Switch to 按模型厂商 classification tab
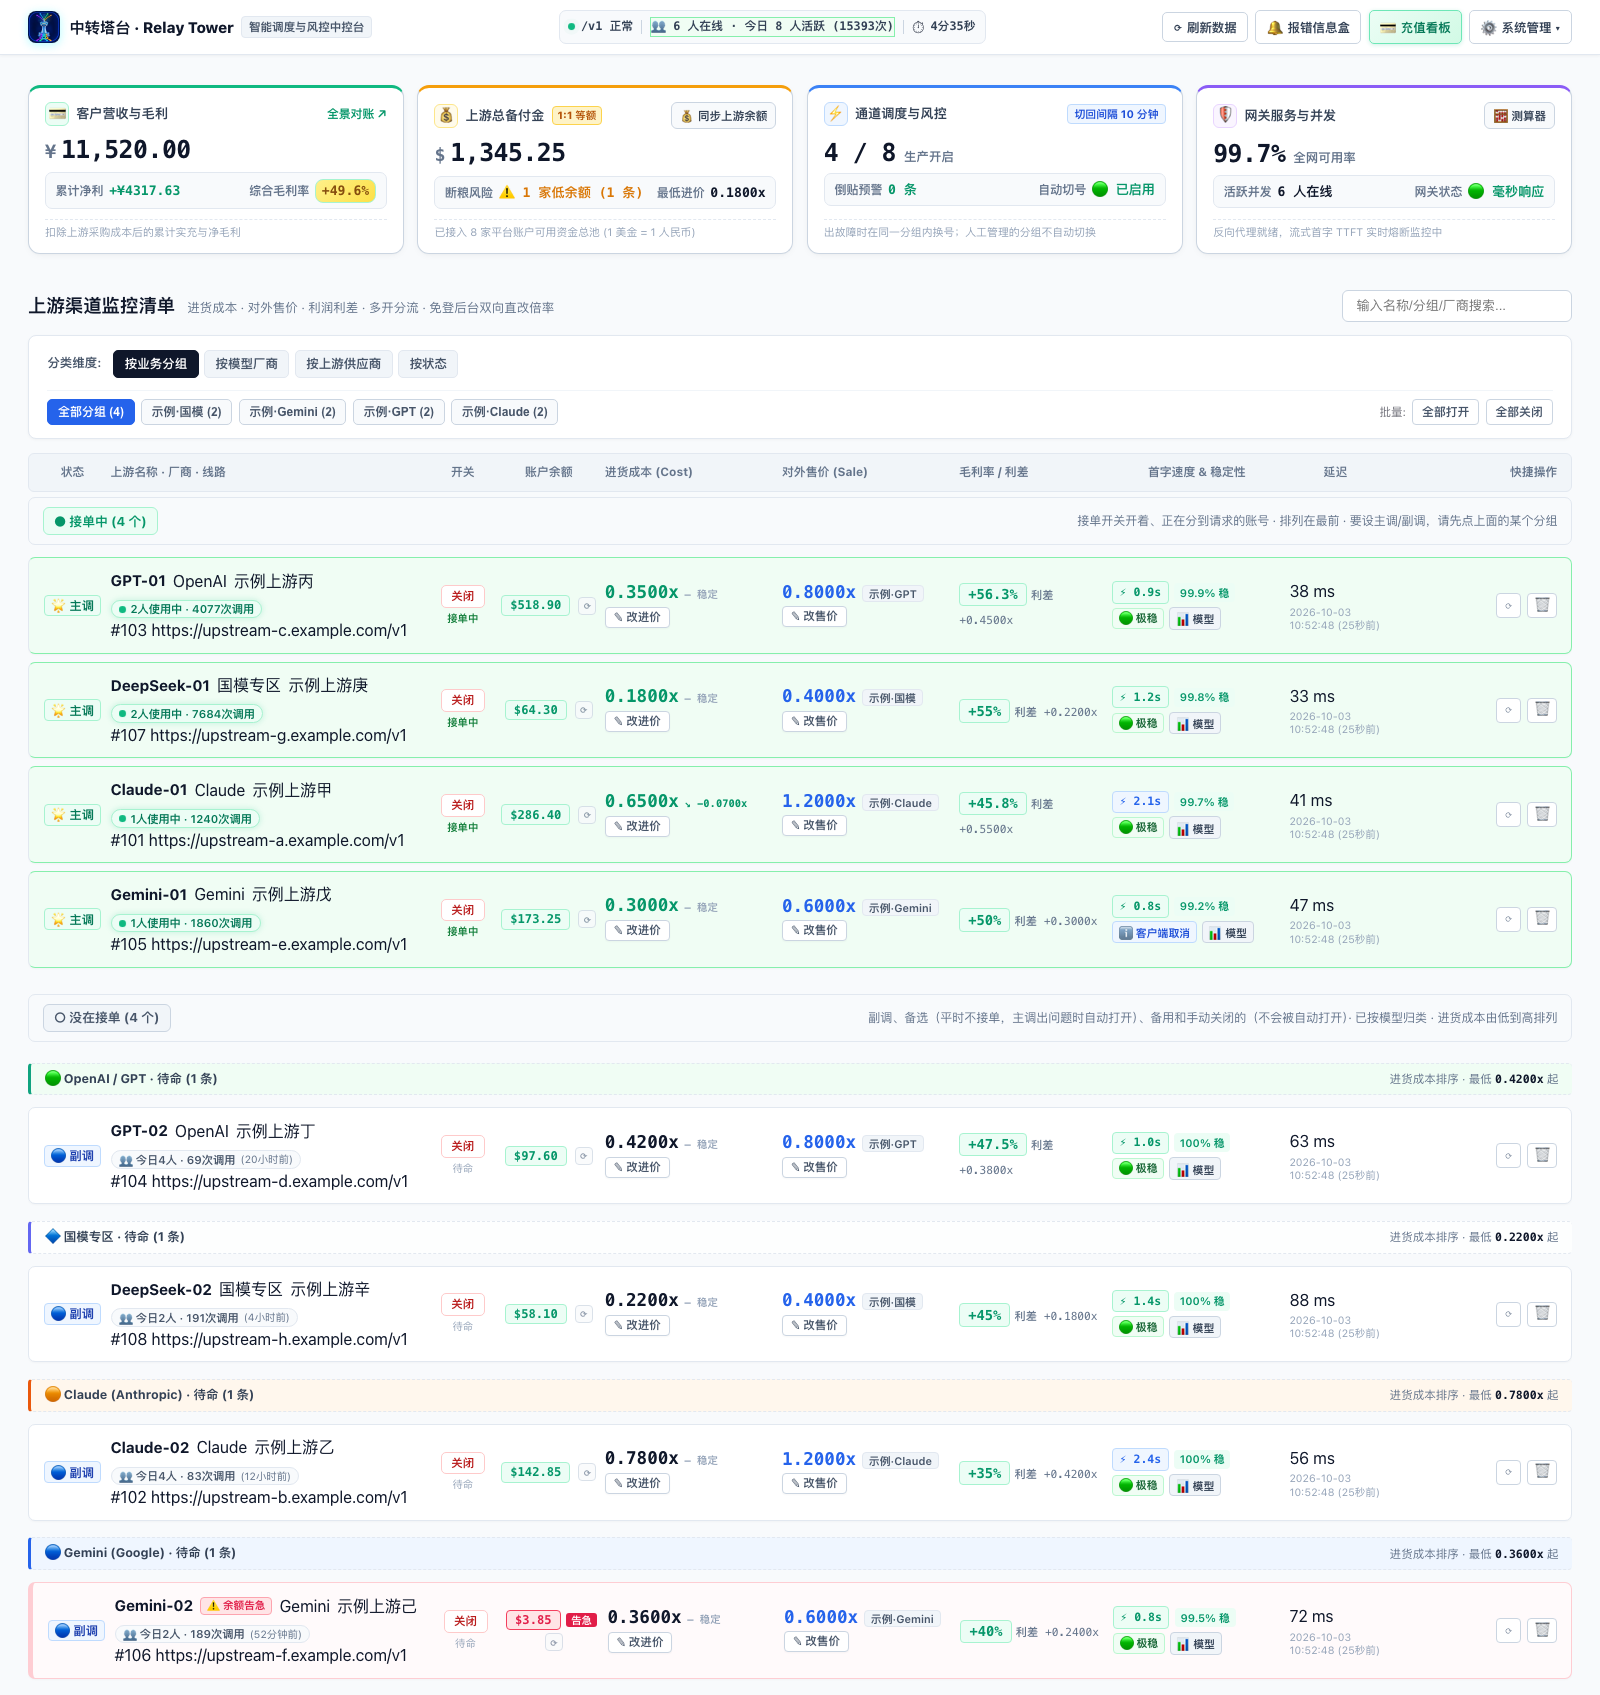Image resolution: width=1600 pixels, height=1695 pixels. tap(247, 364)
